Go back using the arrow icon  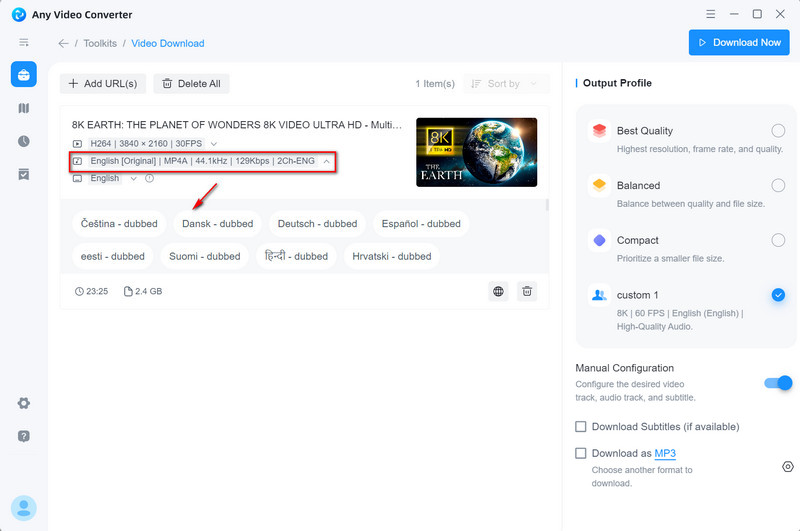pyautogui.click(x=63, y=43)
